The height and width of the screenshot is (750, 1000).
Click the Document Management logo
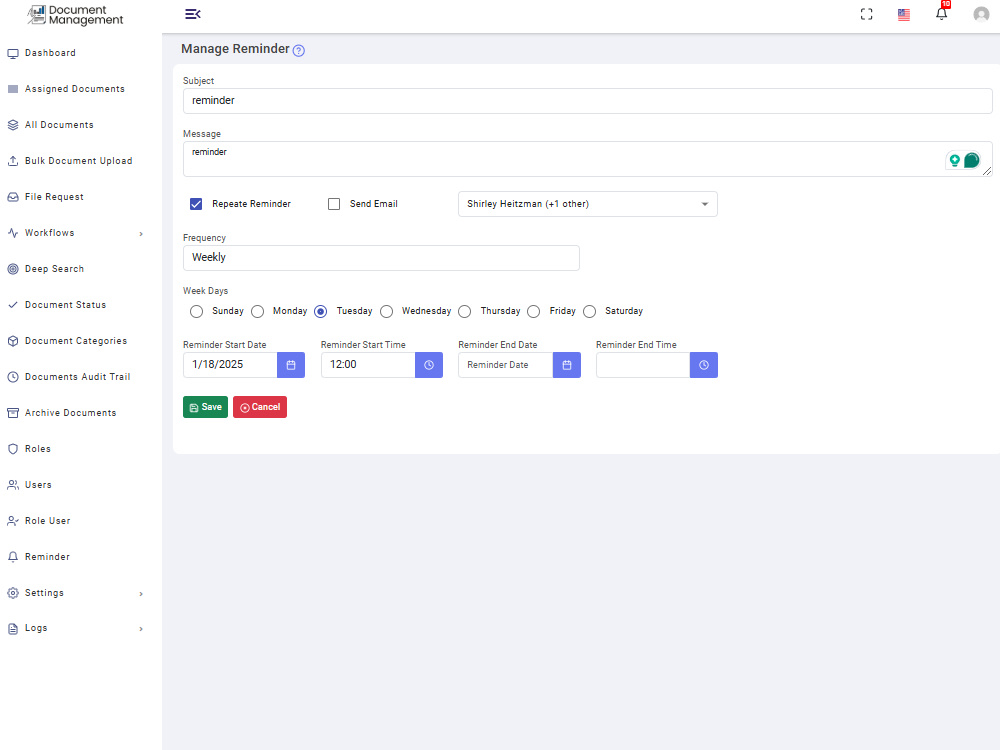click(75, 15)
